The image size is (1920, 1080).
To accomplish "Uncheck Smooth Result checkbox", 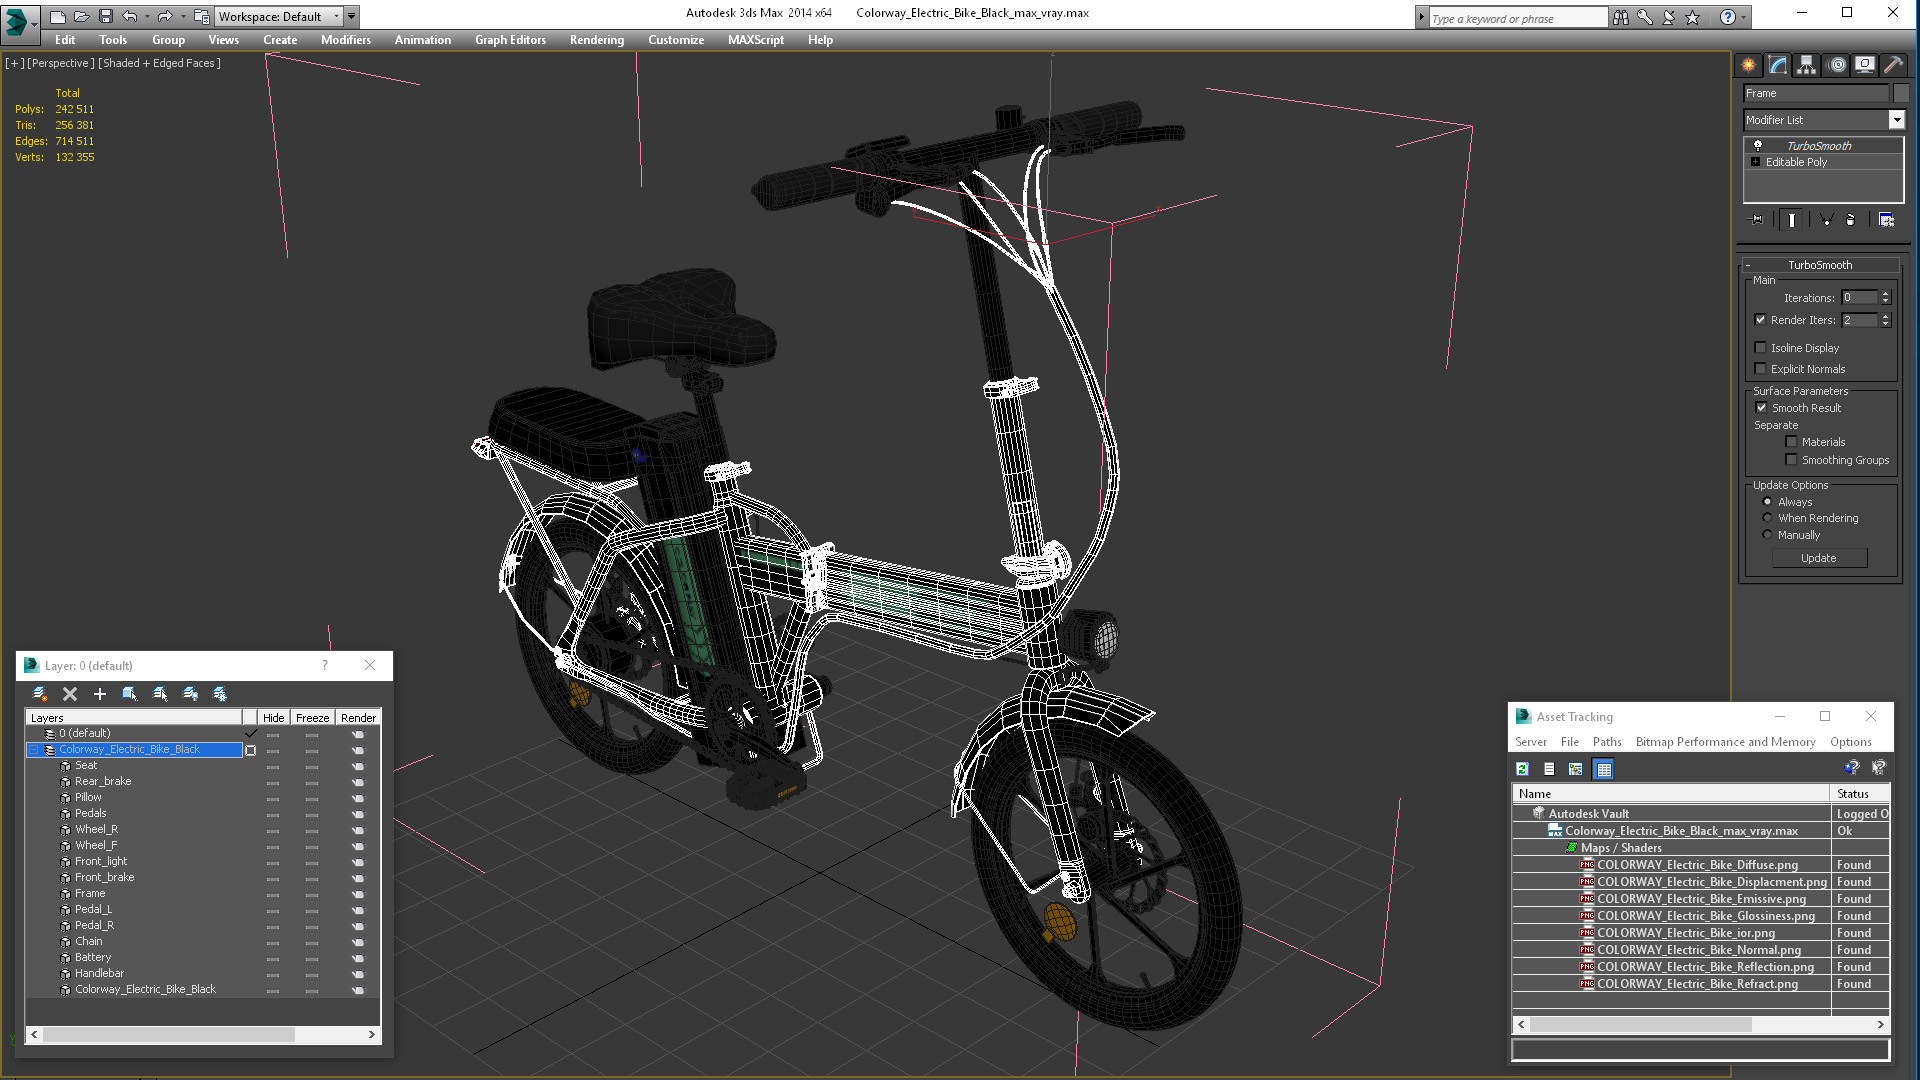I will pos(1762,408).
